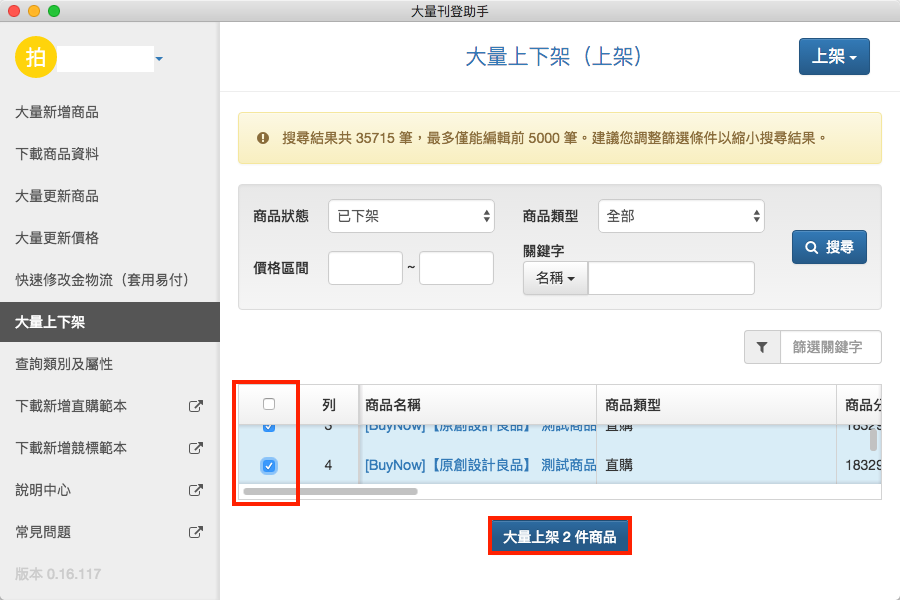The width and height of the screenshot is (900, 600).
Task: Click the horizontal scrollbar under the table
Action: 330,491
